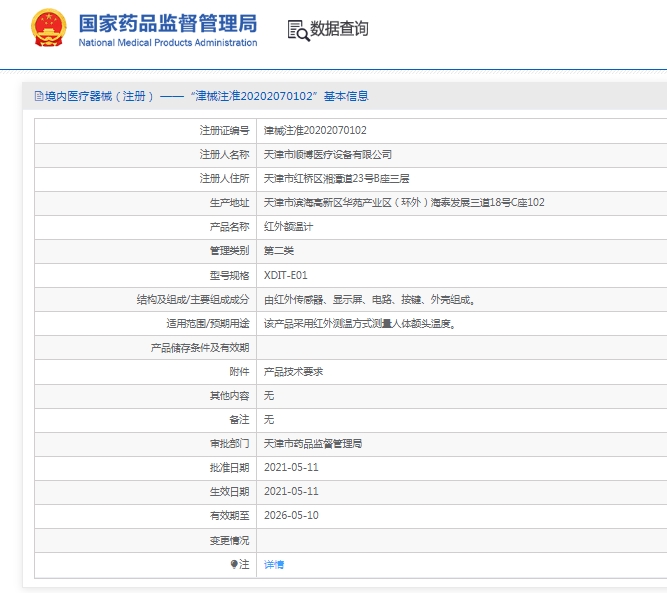Select the 无 value in 备注 row
The height and width of the screenshot is (593, 667).
pyautogui.click(x=269, y=419)
